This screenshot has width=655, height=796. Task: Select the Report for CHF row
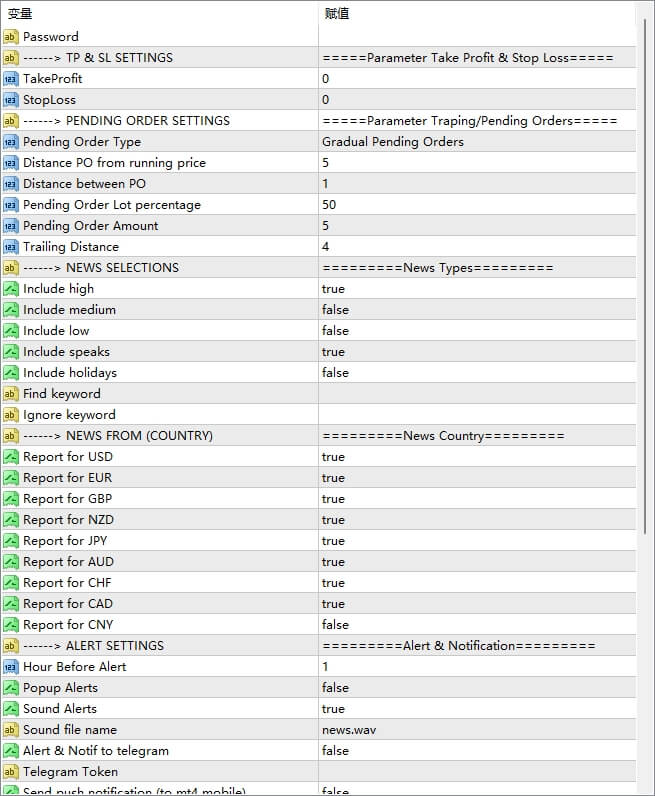[x=319, y=583]
